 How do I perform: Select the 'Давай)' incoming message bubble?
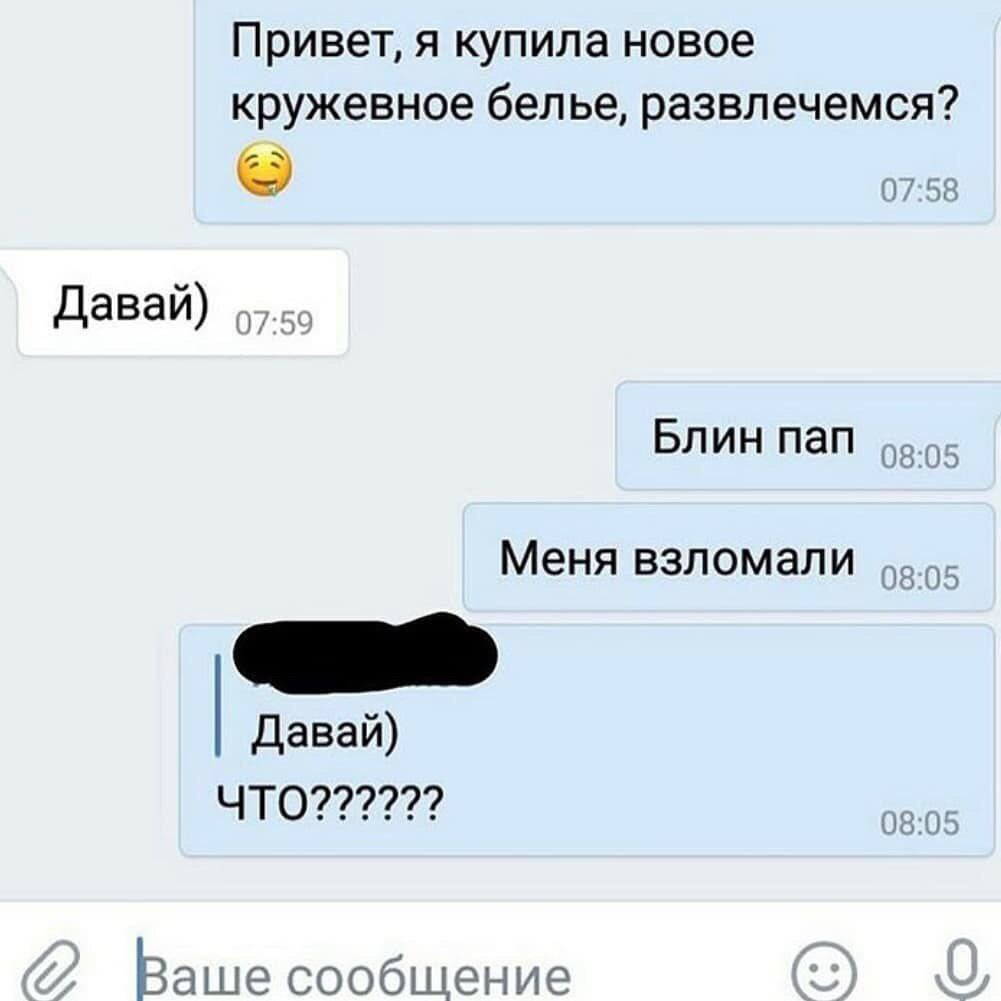(183, 303)
